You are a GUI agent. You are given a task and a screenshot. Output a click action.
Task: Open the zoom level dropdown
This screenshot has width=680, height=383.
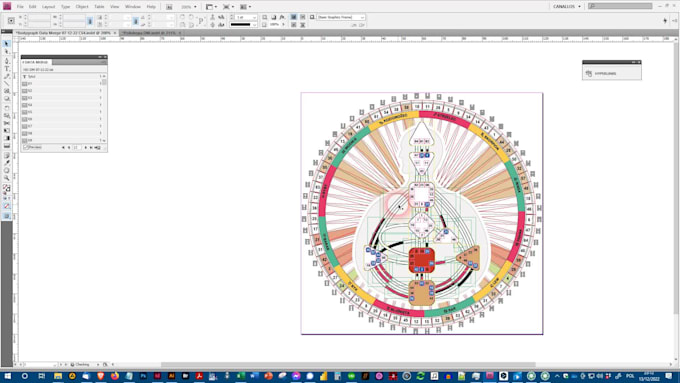[x=195, y=7]
